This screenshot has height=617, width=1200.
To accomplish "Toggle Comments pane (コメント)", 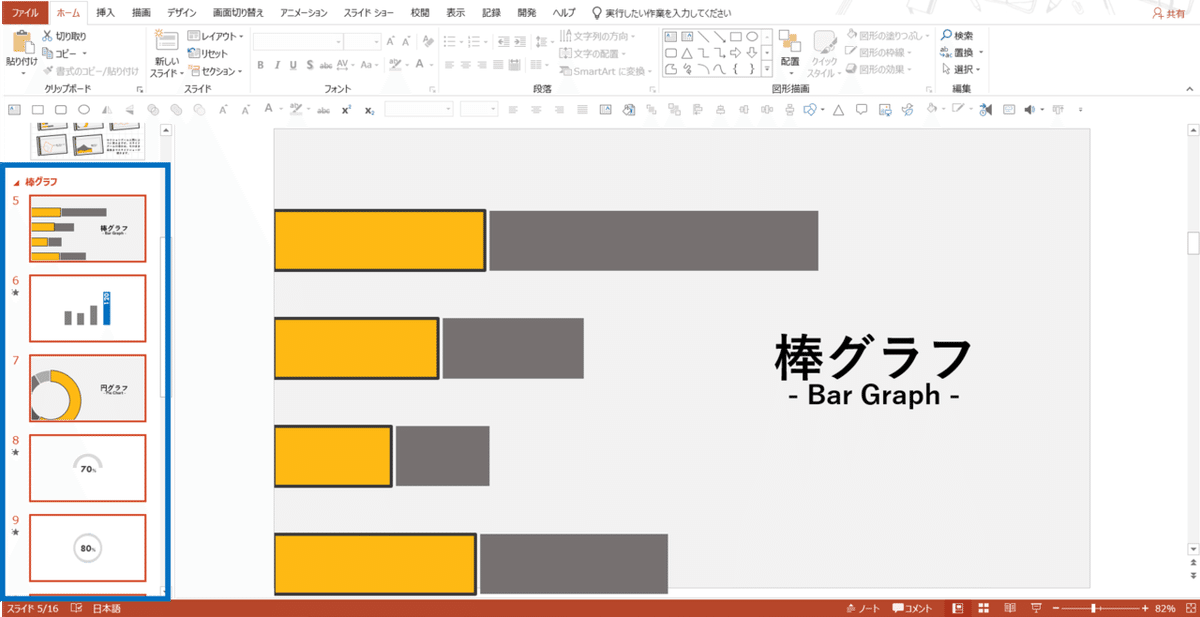I will coord(912,608).
